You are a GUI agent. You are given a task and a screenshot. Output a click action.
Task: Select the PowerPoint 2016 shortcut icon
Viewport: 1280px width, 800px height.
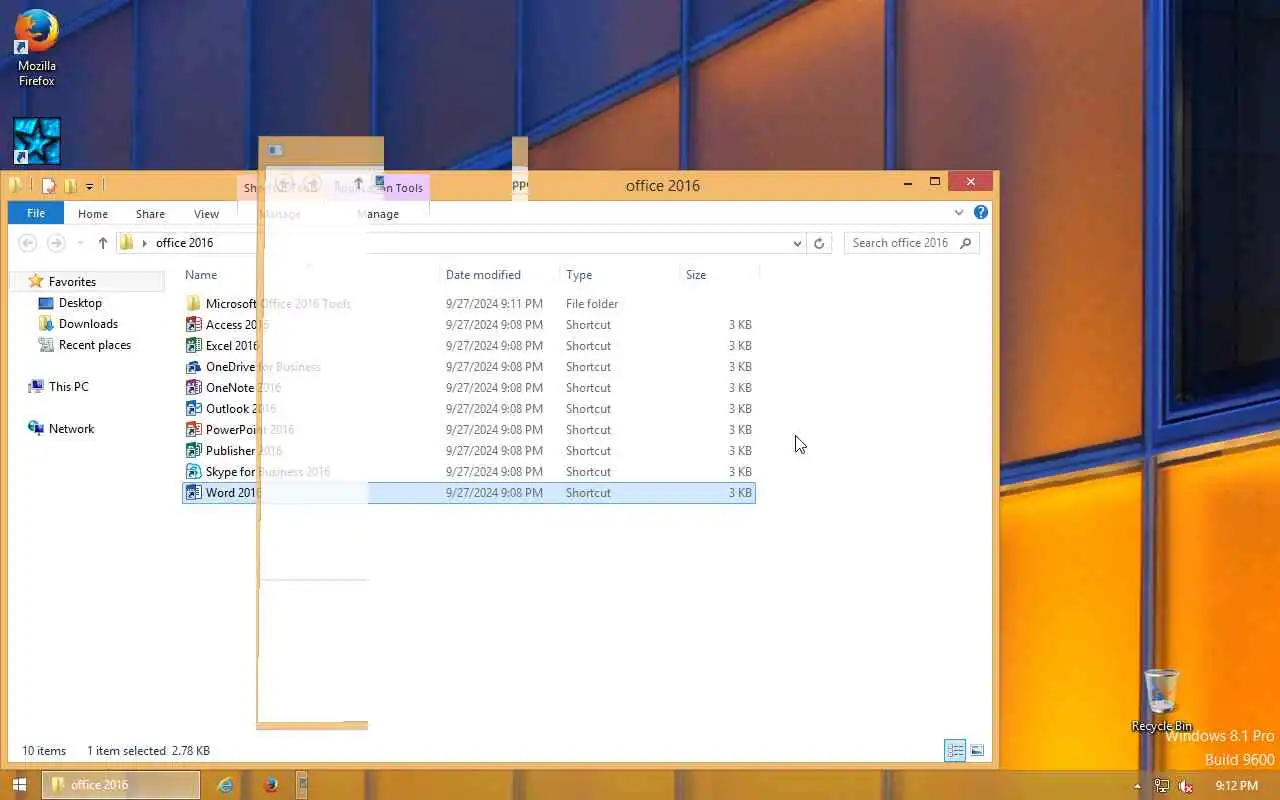tap(194, 430)
